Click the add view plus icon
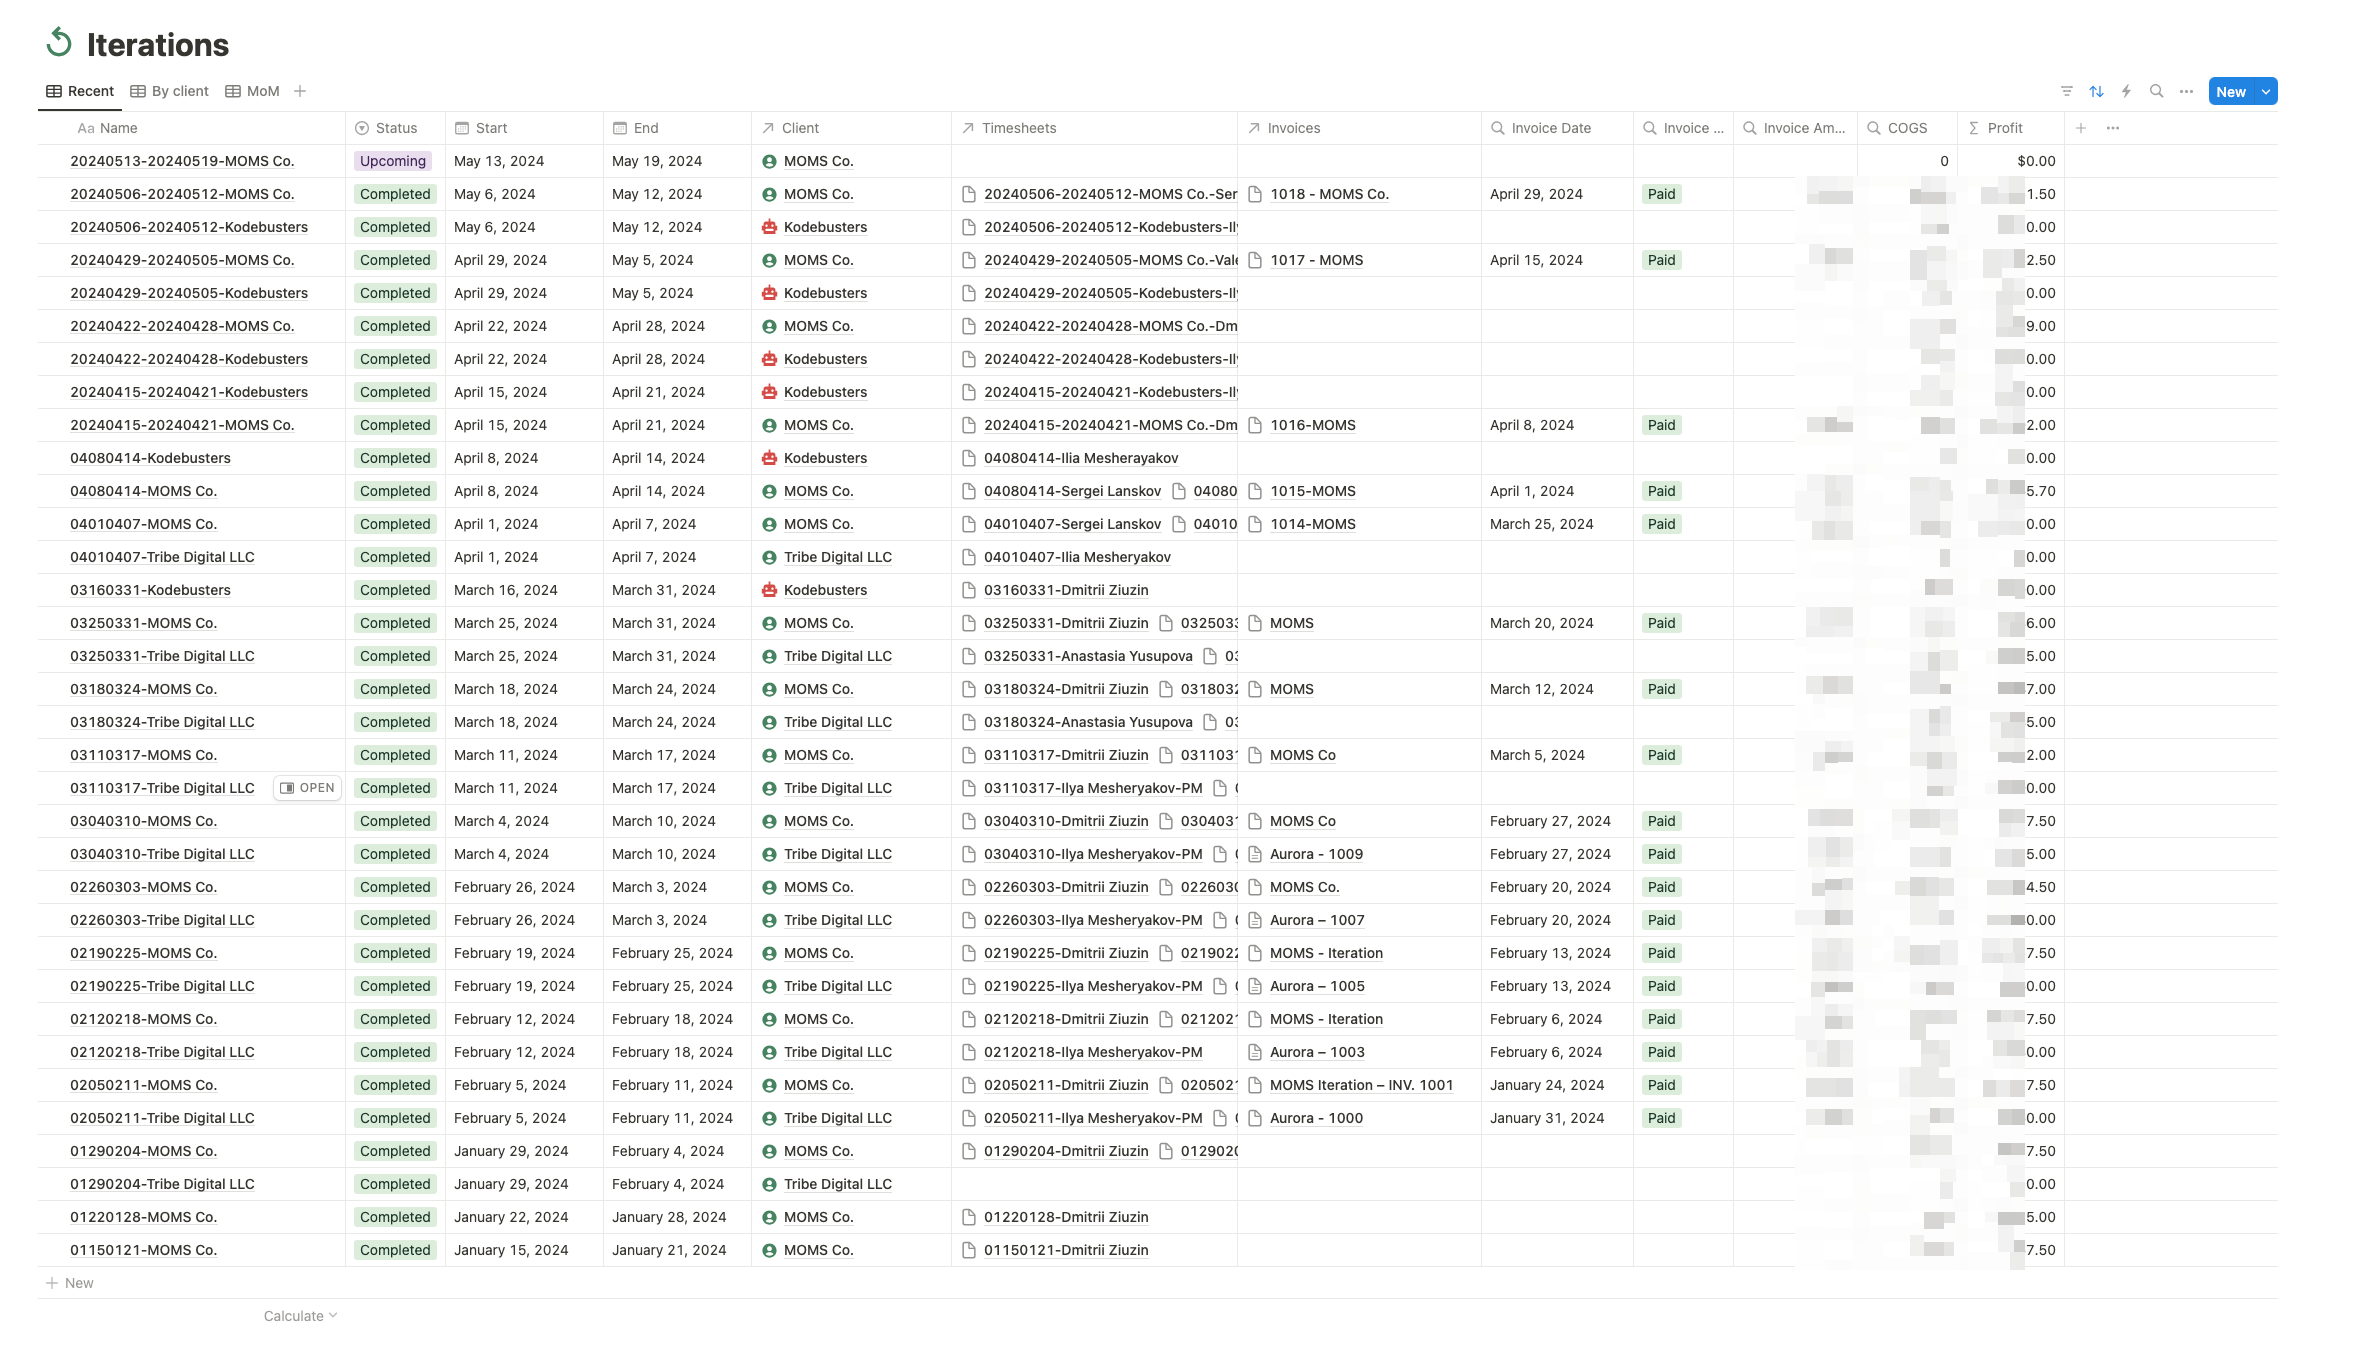 pos(300,91)
